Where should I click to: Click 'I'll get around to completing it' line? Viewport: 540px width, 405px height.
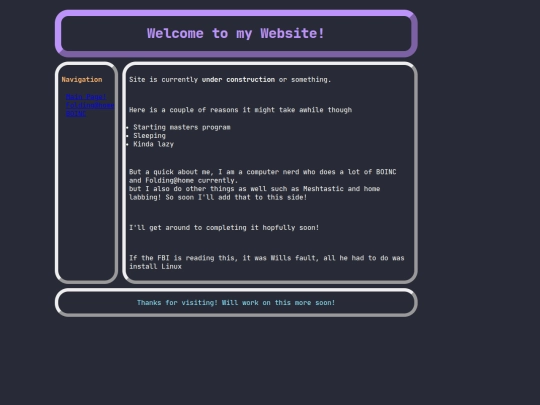coord(224,228)
